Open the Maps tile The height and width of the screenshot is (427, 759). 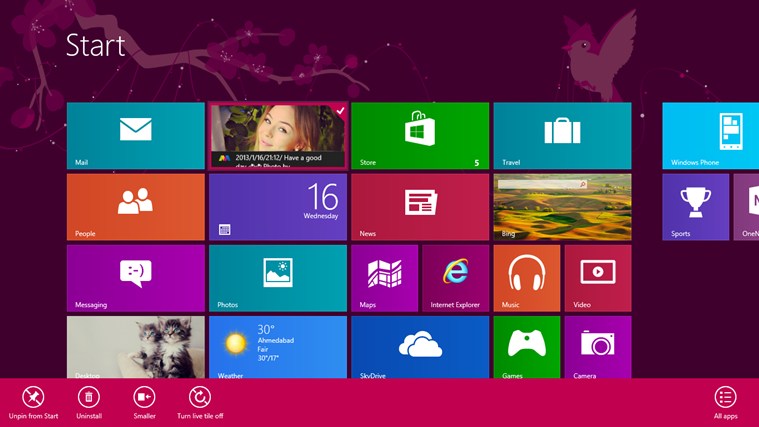(384, 278)
